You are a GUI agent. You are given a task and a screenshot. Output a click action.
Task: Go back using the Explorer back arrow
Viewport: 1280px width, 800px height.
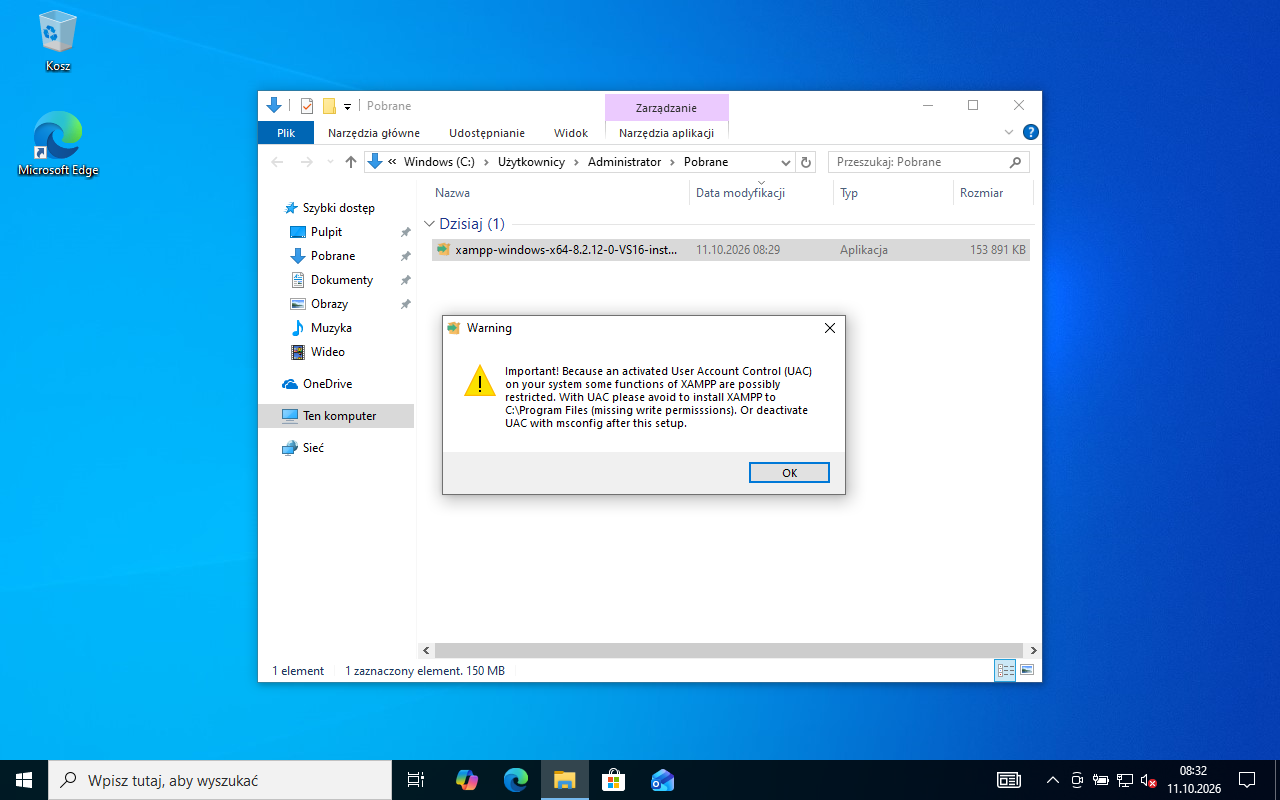click(277, 162)
